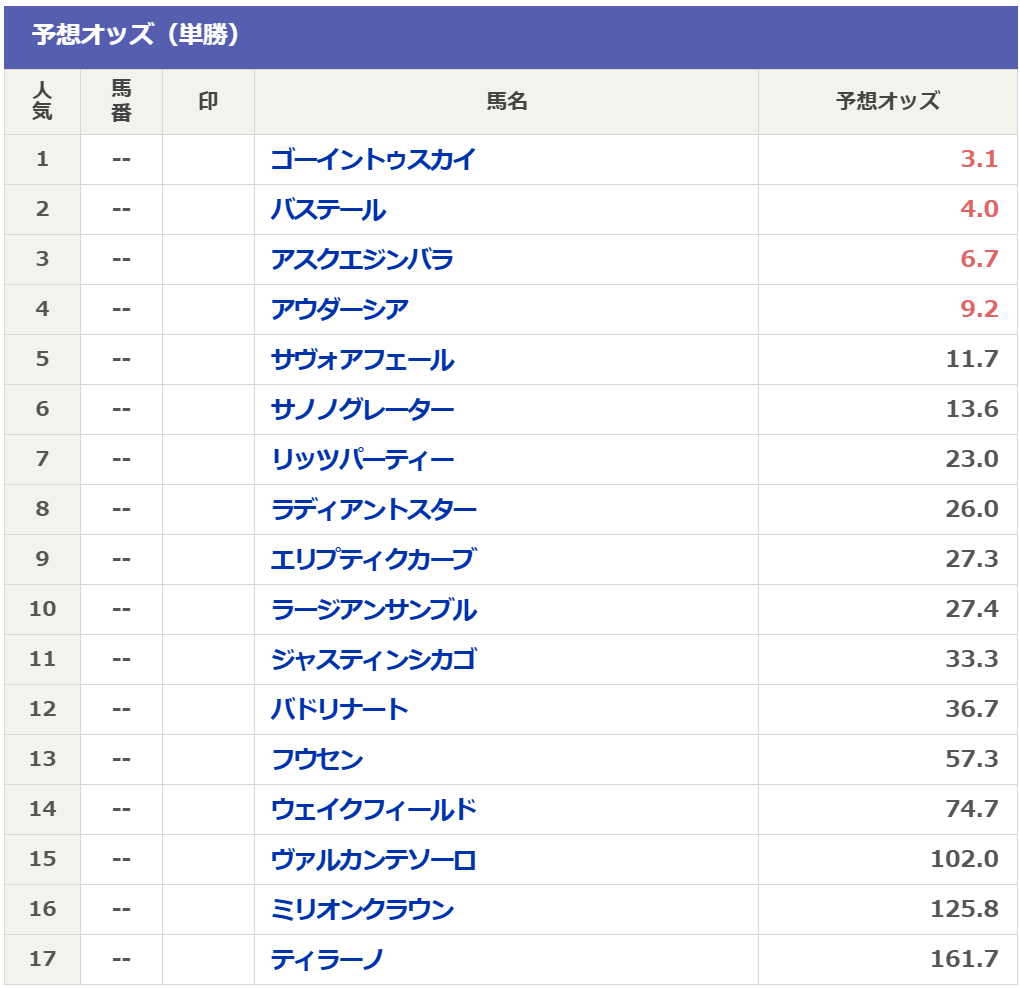Image resolution: width=1020 pixels, height=988 pixels.
Task: Click the ミリオンクラウン link
Action: (x=362, y=909)
